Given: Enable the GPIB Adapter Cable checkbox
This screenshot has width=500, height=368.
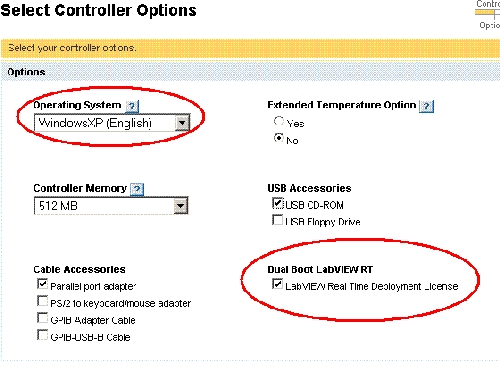Looking at the screenshot, I should (x=42, y=318).
